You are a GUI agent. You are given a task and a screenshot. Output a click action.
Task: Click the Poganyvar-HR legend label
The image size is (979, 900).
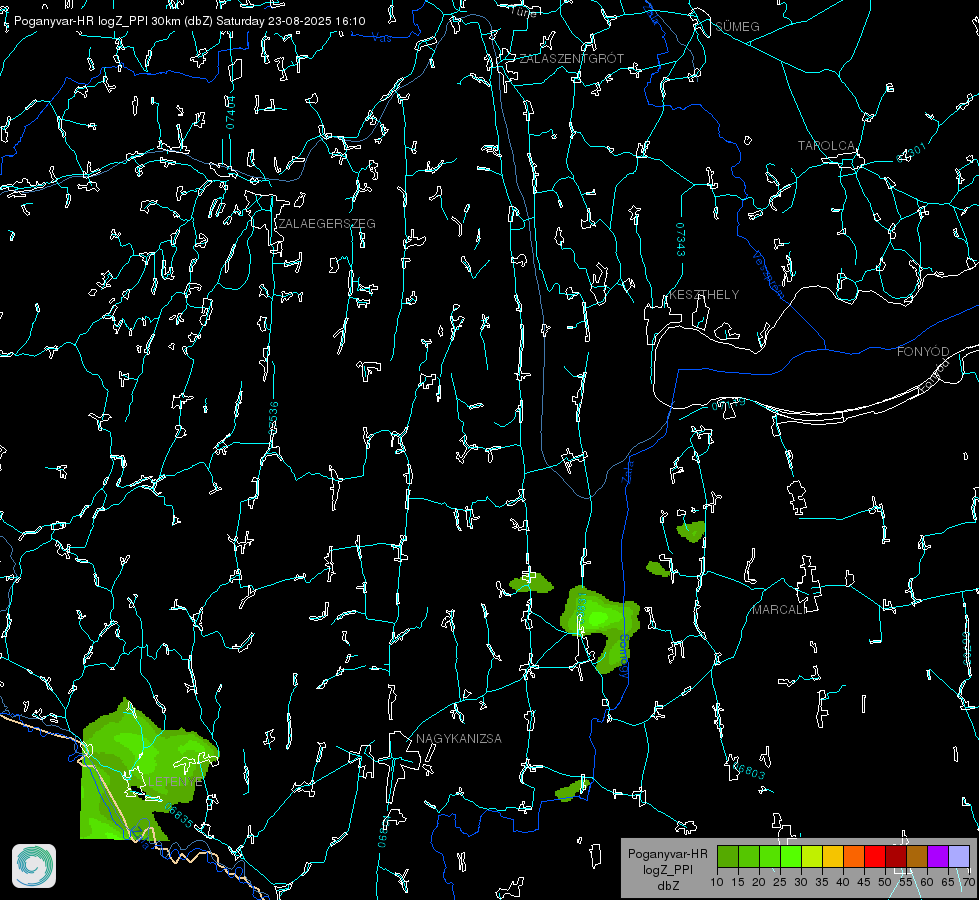(x=667, y=854)
